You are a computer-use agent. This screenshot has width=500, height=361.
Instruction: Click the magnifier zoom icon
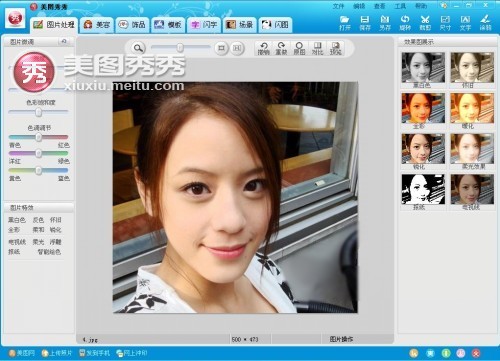coord(138,48)
